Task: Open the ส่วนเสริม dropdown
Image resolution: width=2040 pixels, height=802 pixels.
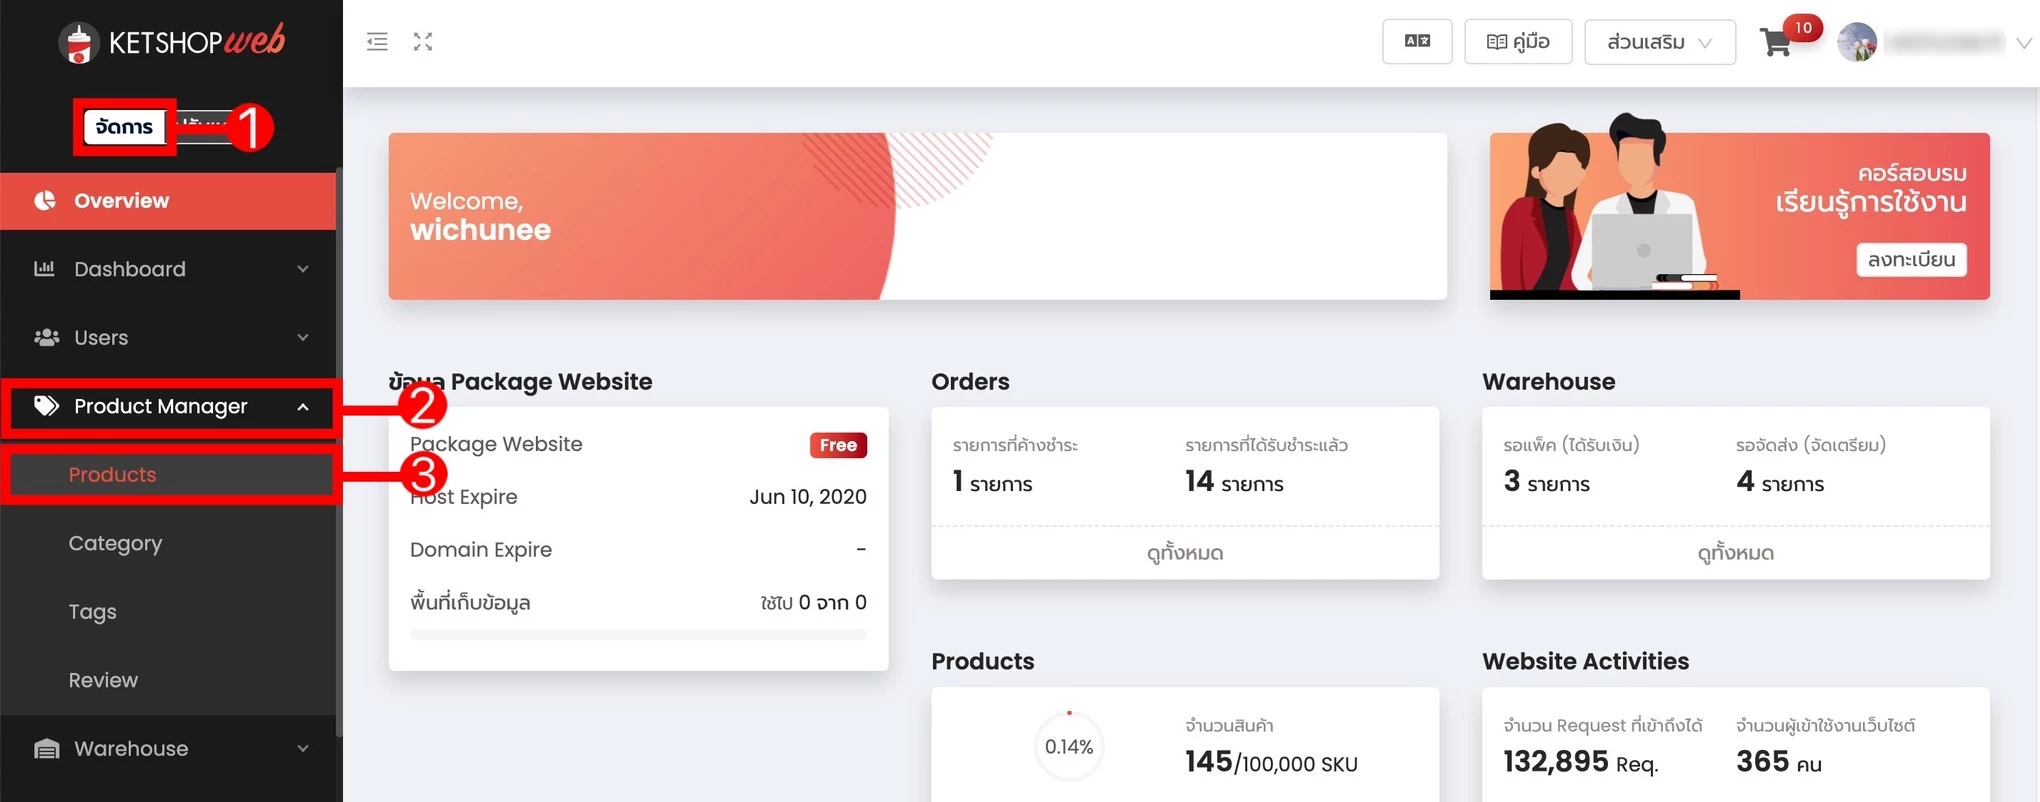Action: pyautogui.click(x=1659, y=42)
